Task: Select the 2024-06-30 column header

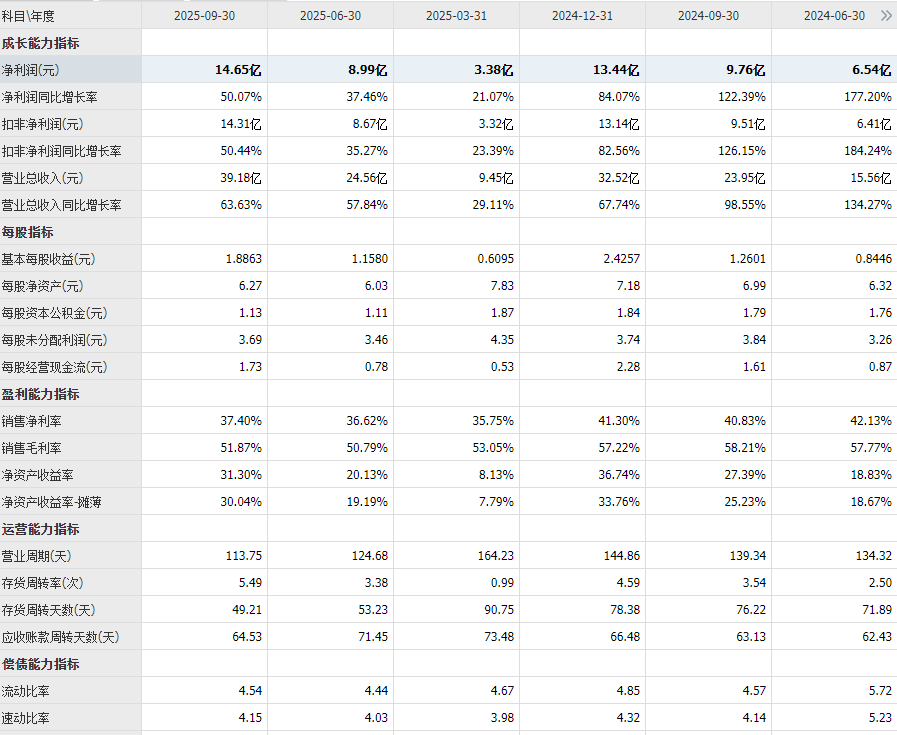Action: coord(834,16)
